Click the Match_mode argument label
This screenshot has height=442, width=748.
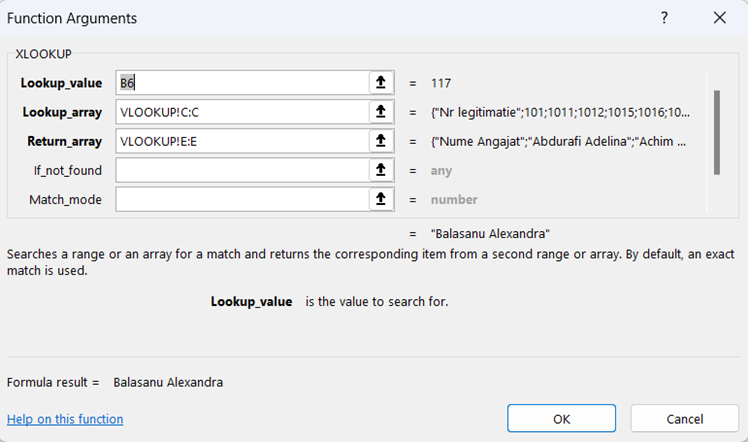[67, 199]
